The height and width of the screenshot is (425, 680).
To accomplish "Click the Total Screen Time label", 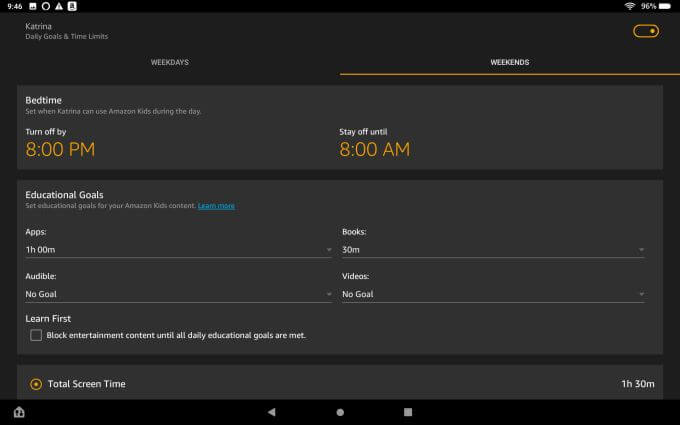I will click(87, 384).
